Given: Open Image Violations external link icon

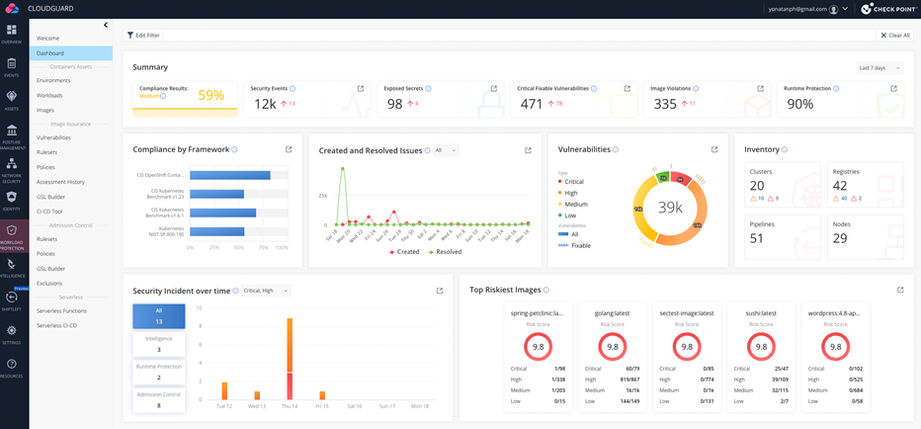Looking at the screenshot, I should pos(760,89).
